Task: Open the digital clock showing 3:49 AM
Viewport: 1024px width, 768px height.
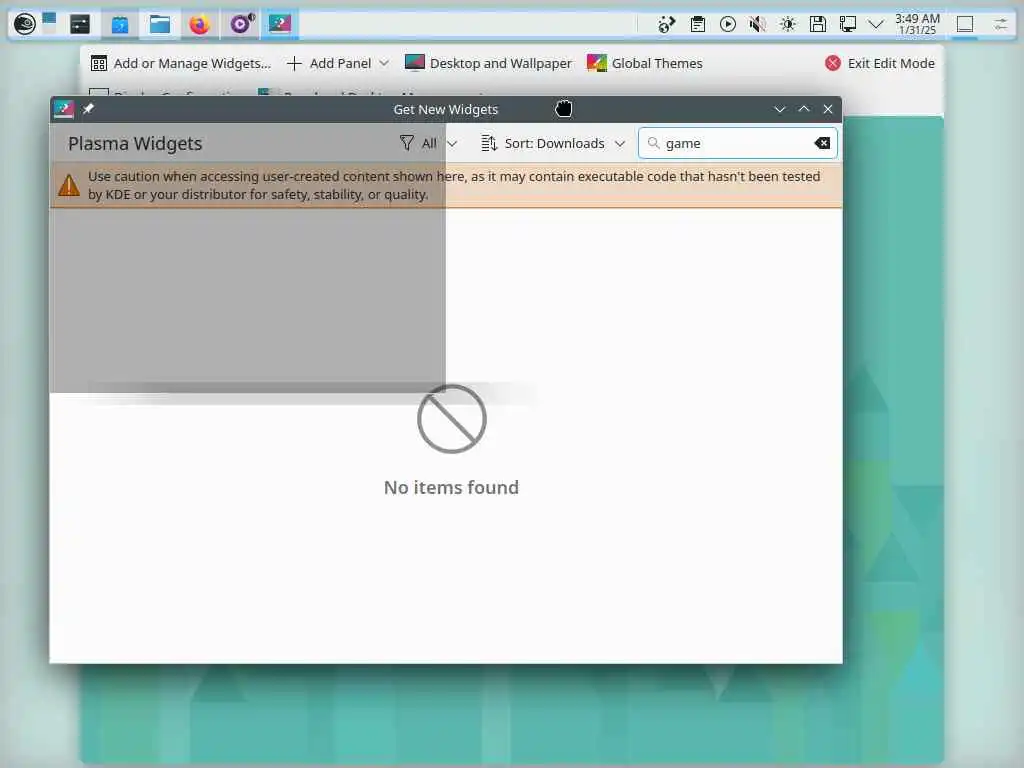Action: (x=917, y=24)
